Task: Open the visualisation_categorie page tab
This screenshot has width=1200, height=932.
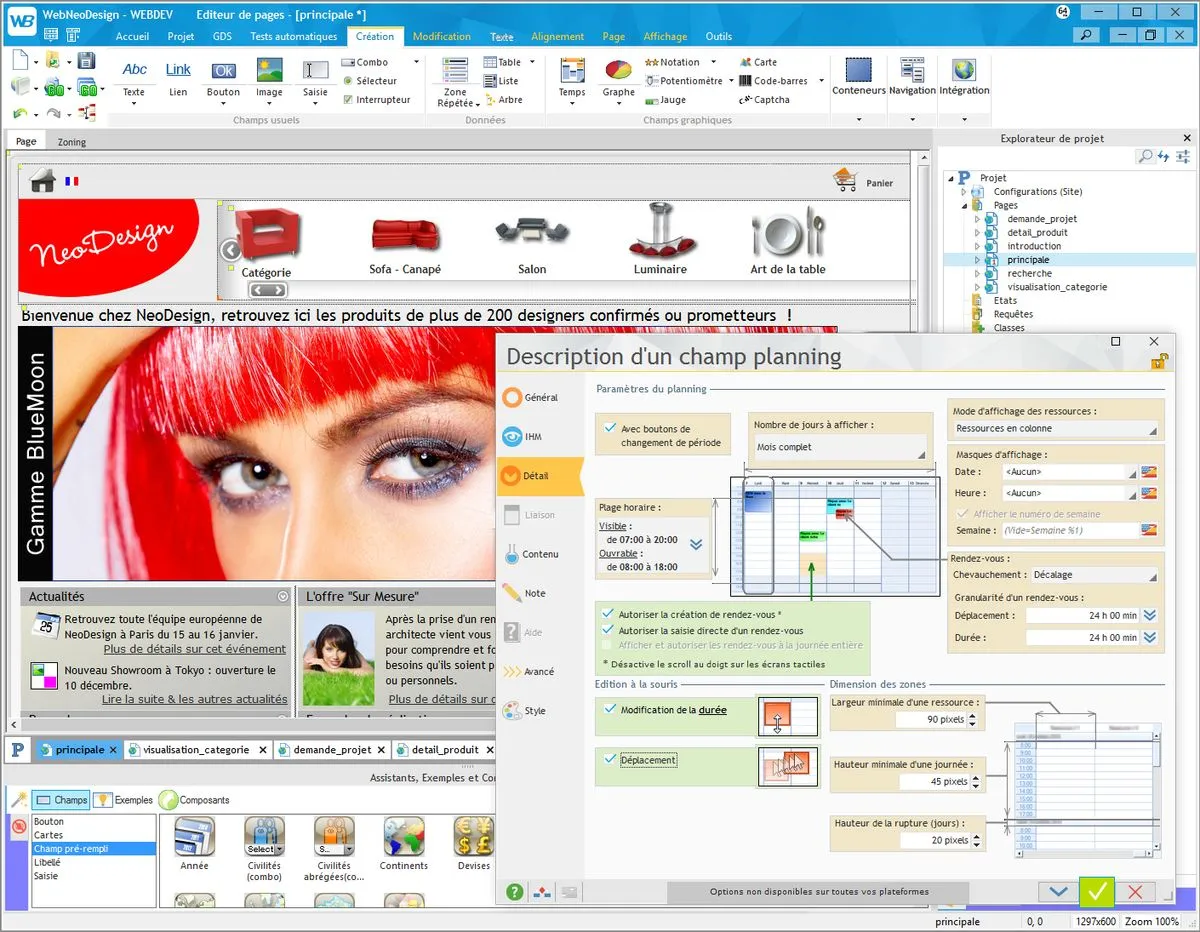Action: click(196, 749)
